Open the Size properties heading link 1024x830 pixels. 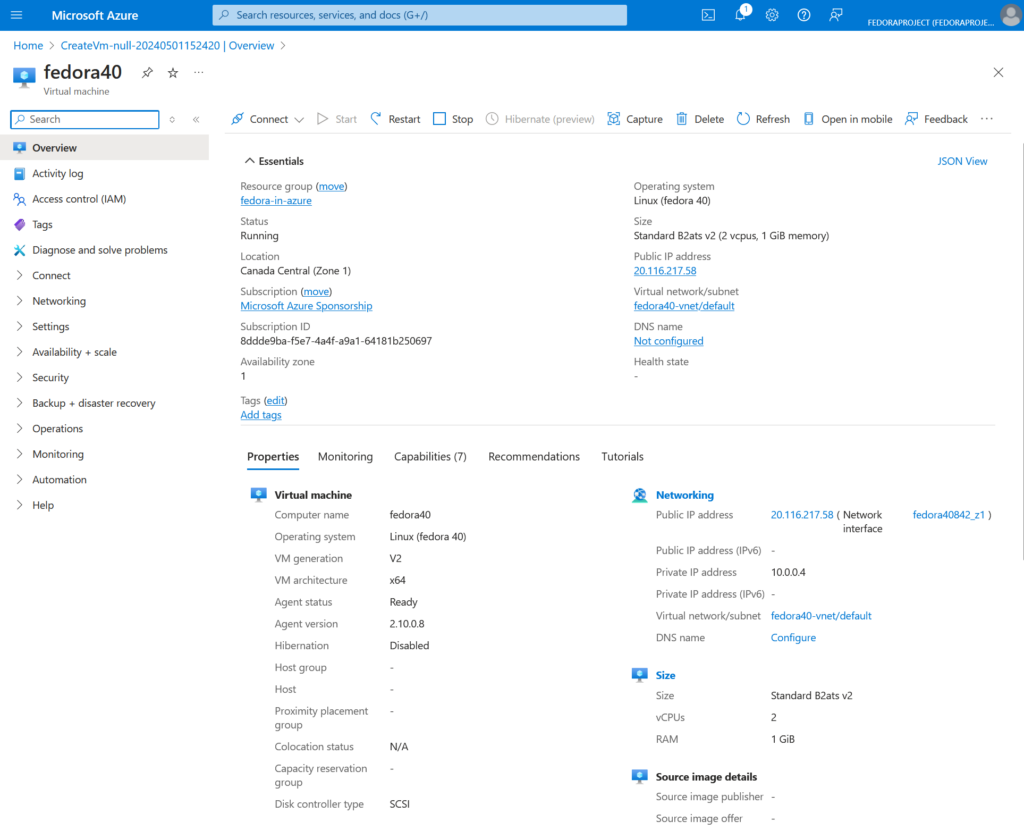pos(665,675)
